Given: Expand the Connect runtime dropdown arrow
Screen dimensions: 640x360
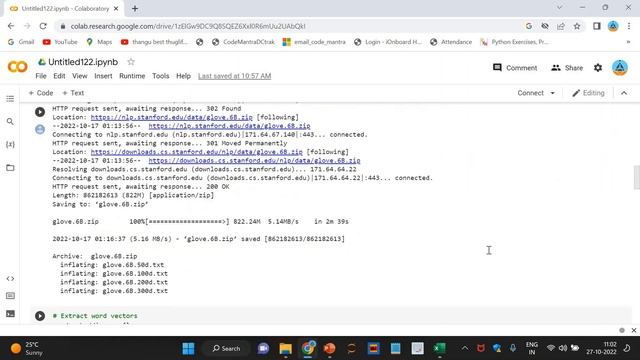Looking at the screenshot, I should click(x=553, y=93).
